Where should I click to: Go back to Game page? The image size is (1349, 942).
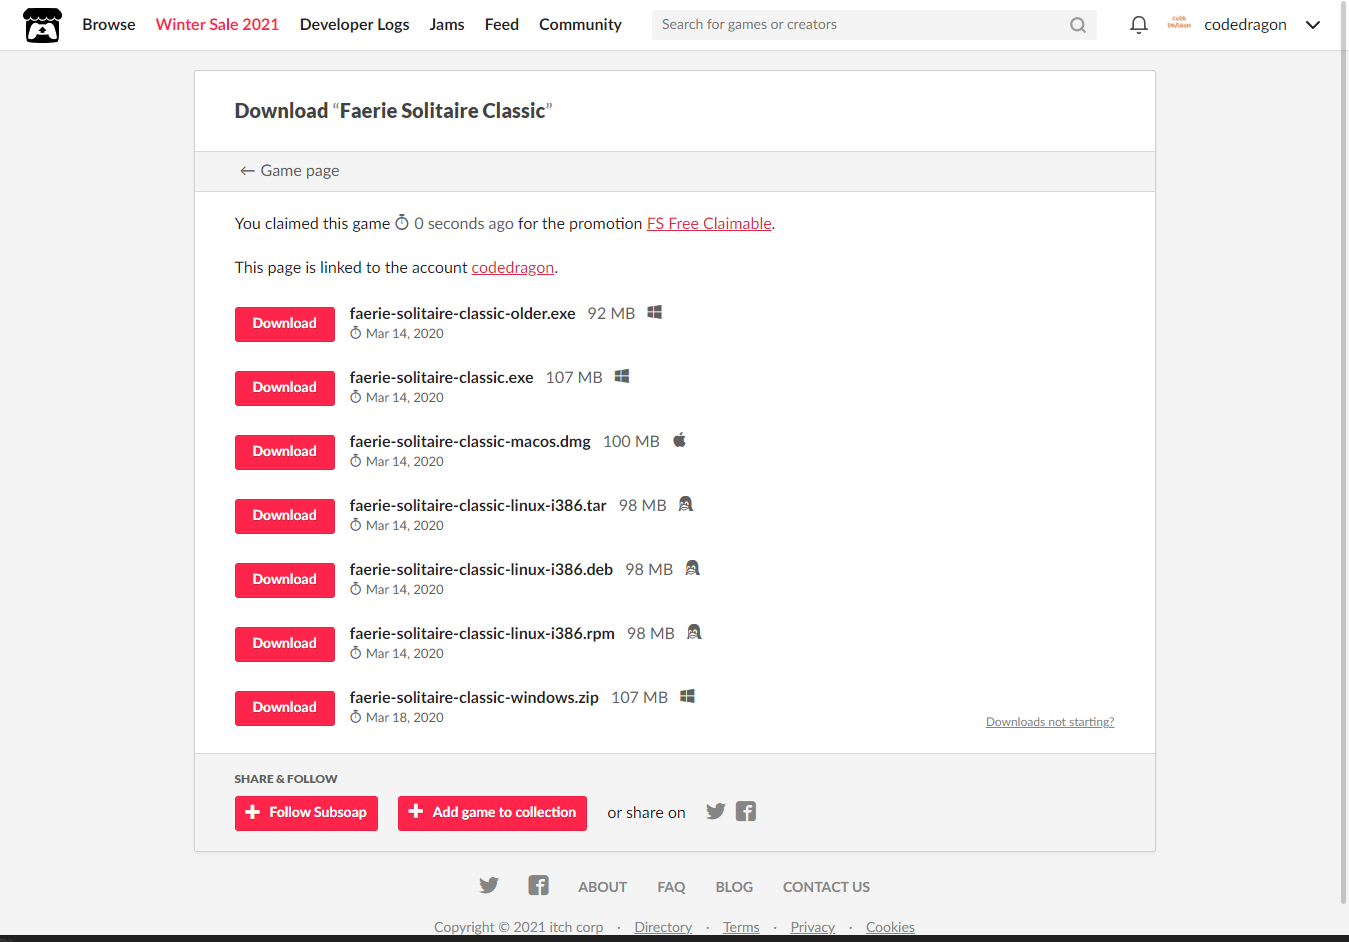pyautogui.click(x=289, y=171)
